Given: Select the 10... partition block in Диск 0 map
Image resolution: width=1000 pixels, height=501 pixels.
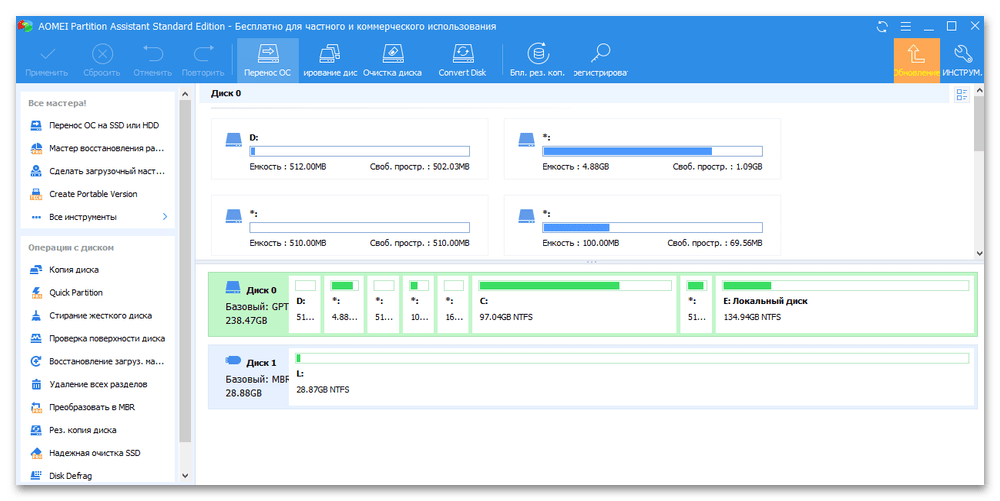Looking at the screenshot, I should (x=419, y=305).
